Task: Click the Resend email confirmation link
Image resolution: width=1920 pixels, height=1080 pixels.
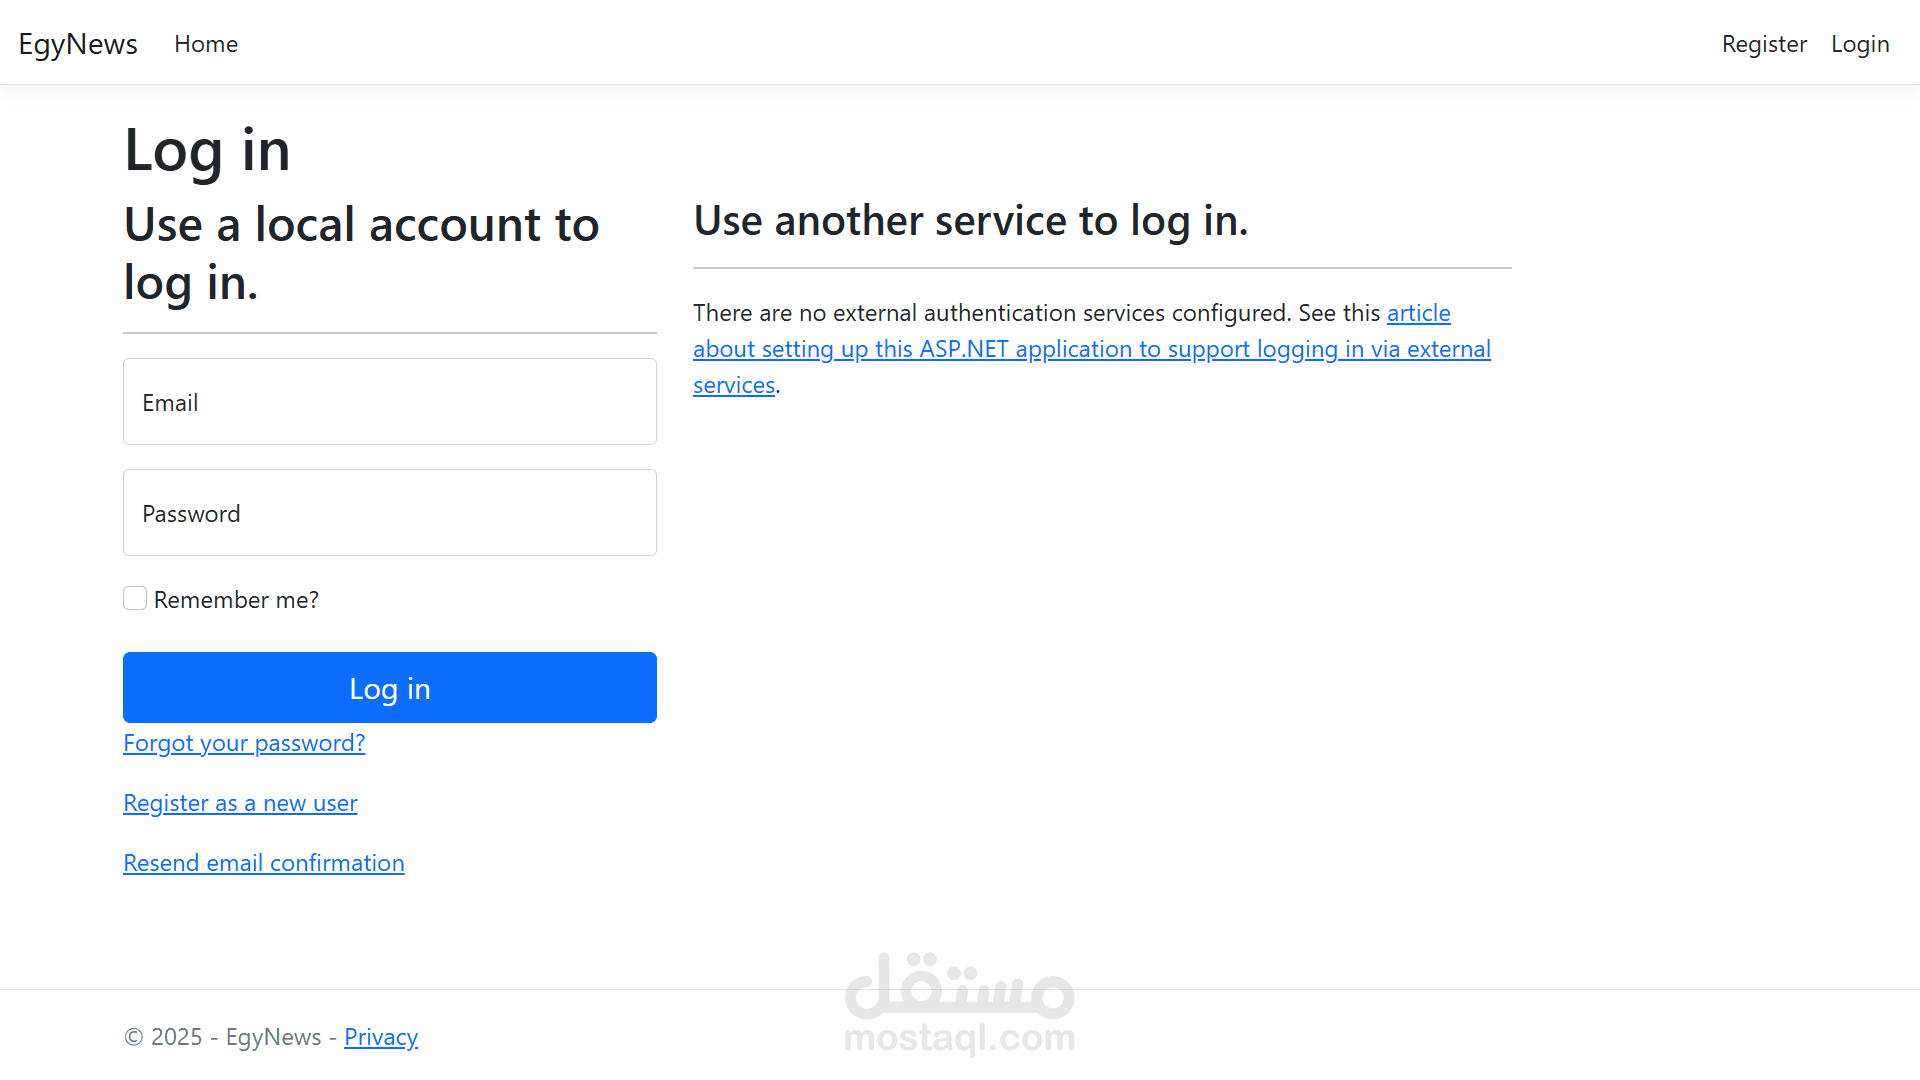Action: click(264, 863)
